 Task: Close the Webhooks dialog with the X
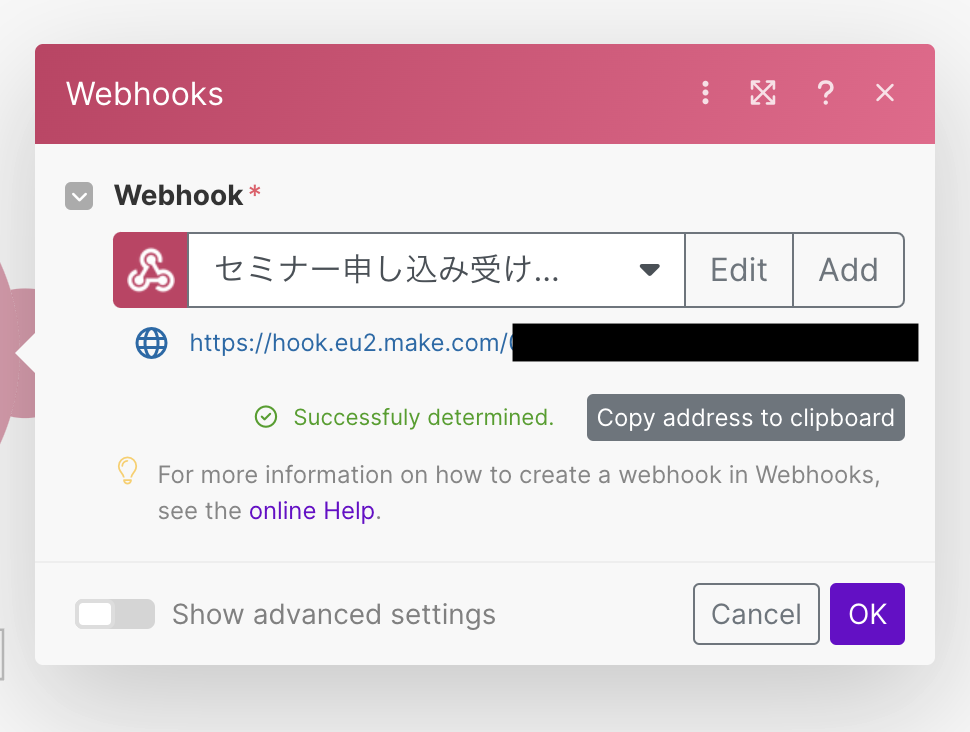[x=885, y=93]
